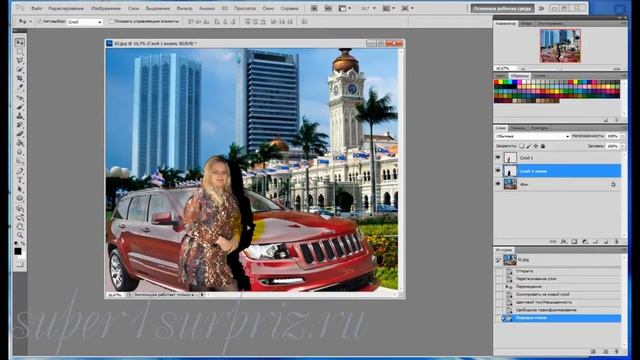The height and width of the screenshot is (360, 640).
Task: Open the blend mode Обычные dropdown
Action: (x=532, y=136)
